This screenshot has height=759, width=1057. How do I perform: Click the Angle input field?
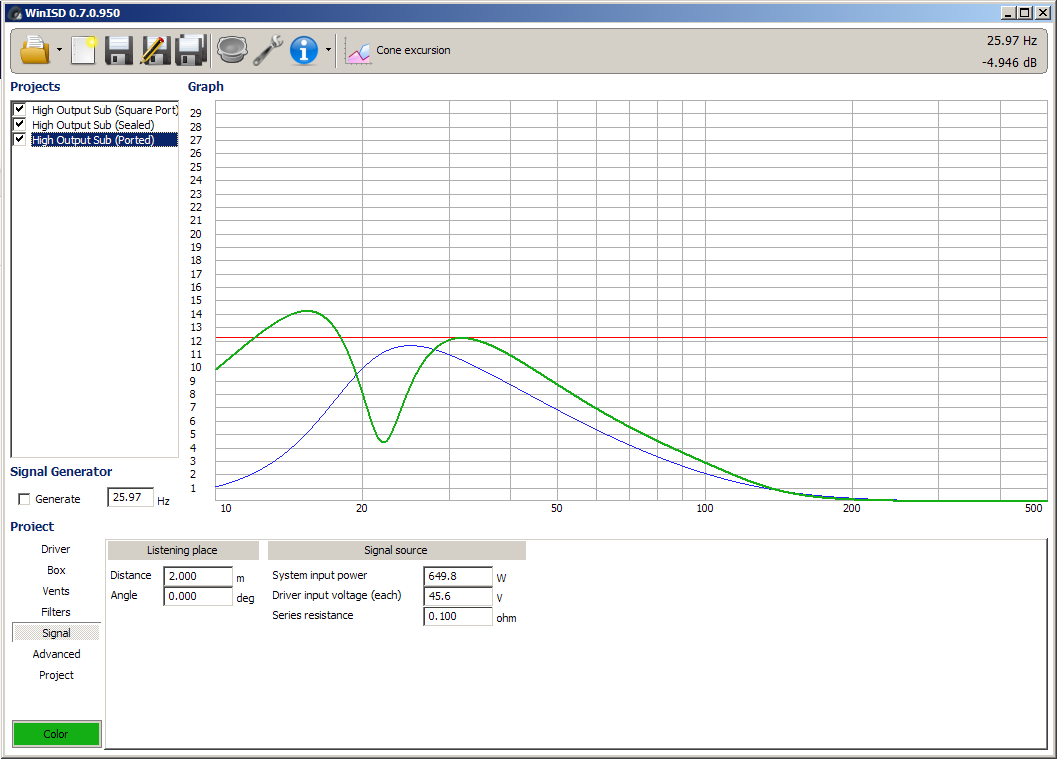pyautogui.click(x=198, y=597)
